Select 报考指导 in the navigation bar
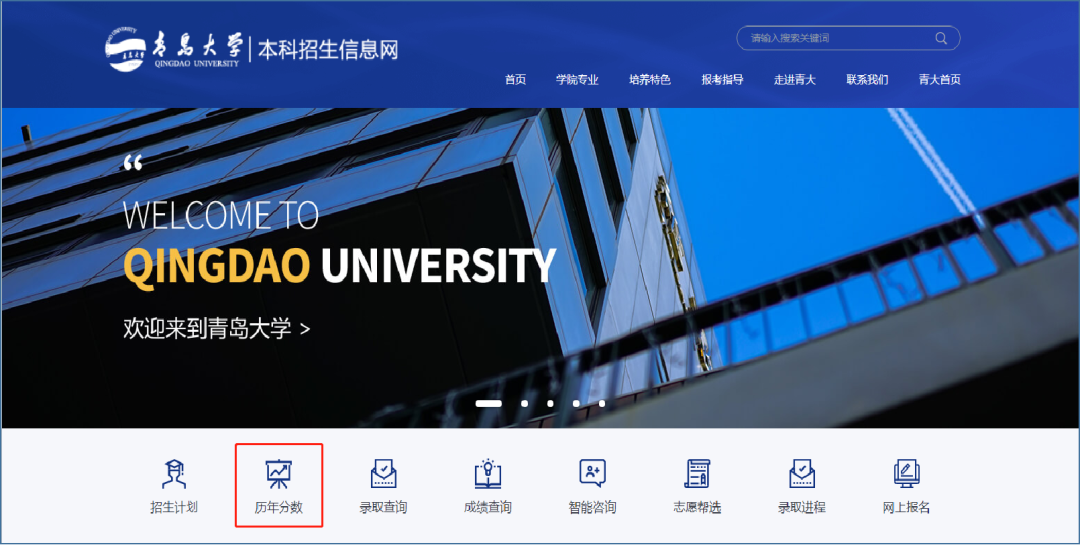Image resolution: width=1080 pixels, height=545 pixels. [x=722, y=80]
